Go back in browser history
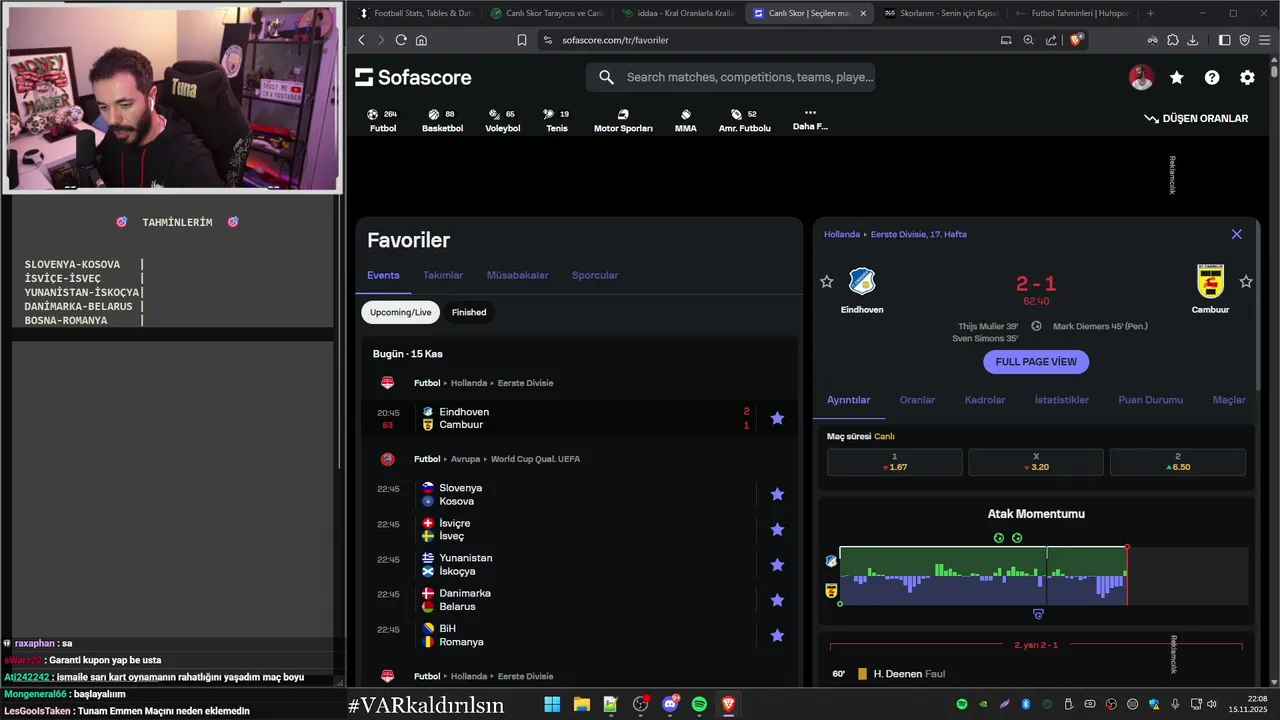Image resolution: width=1280 pixels, height=720 pixels. 362,40
